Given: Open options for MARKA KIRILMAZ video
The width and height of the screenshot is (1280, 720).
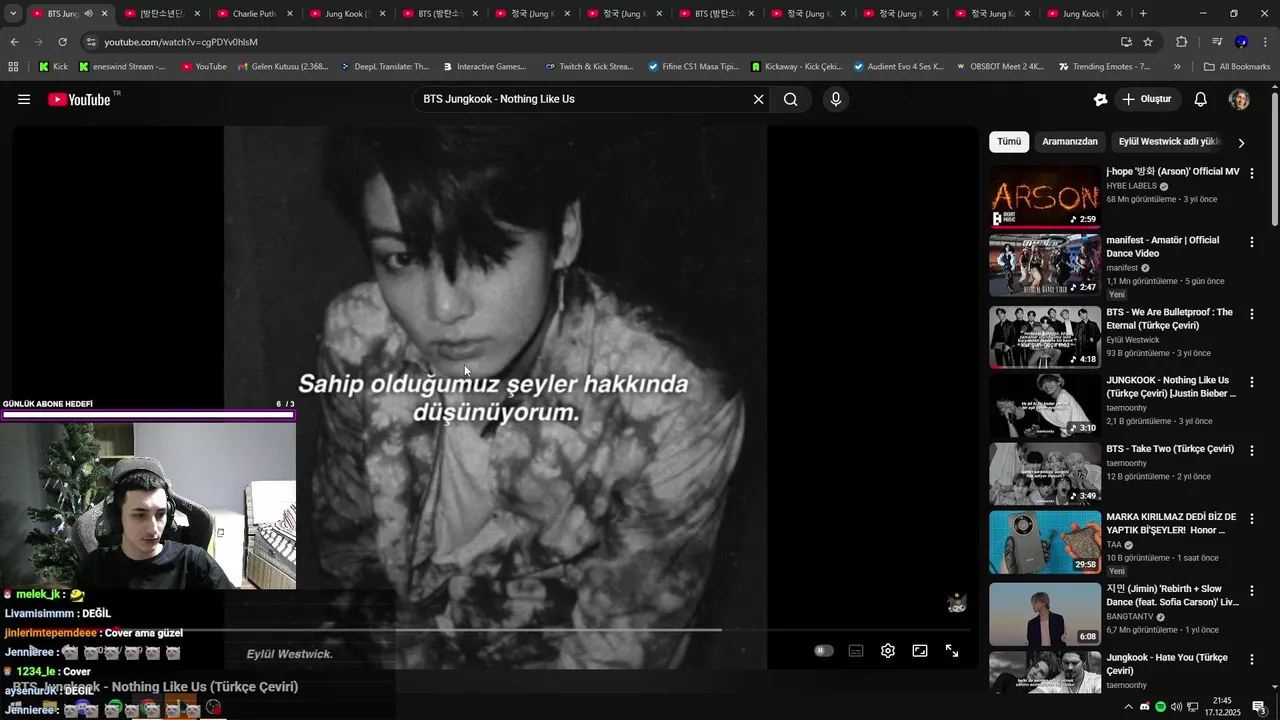Looking at the screenshot, I should [1251, 518].
